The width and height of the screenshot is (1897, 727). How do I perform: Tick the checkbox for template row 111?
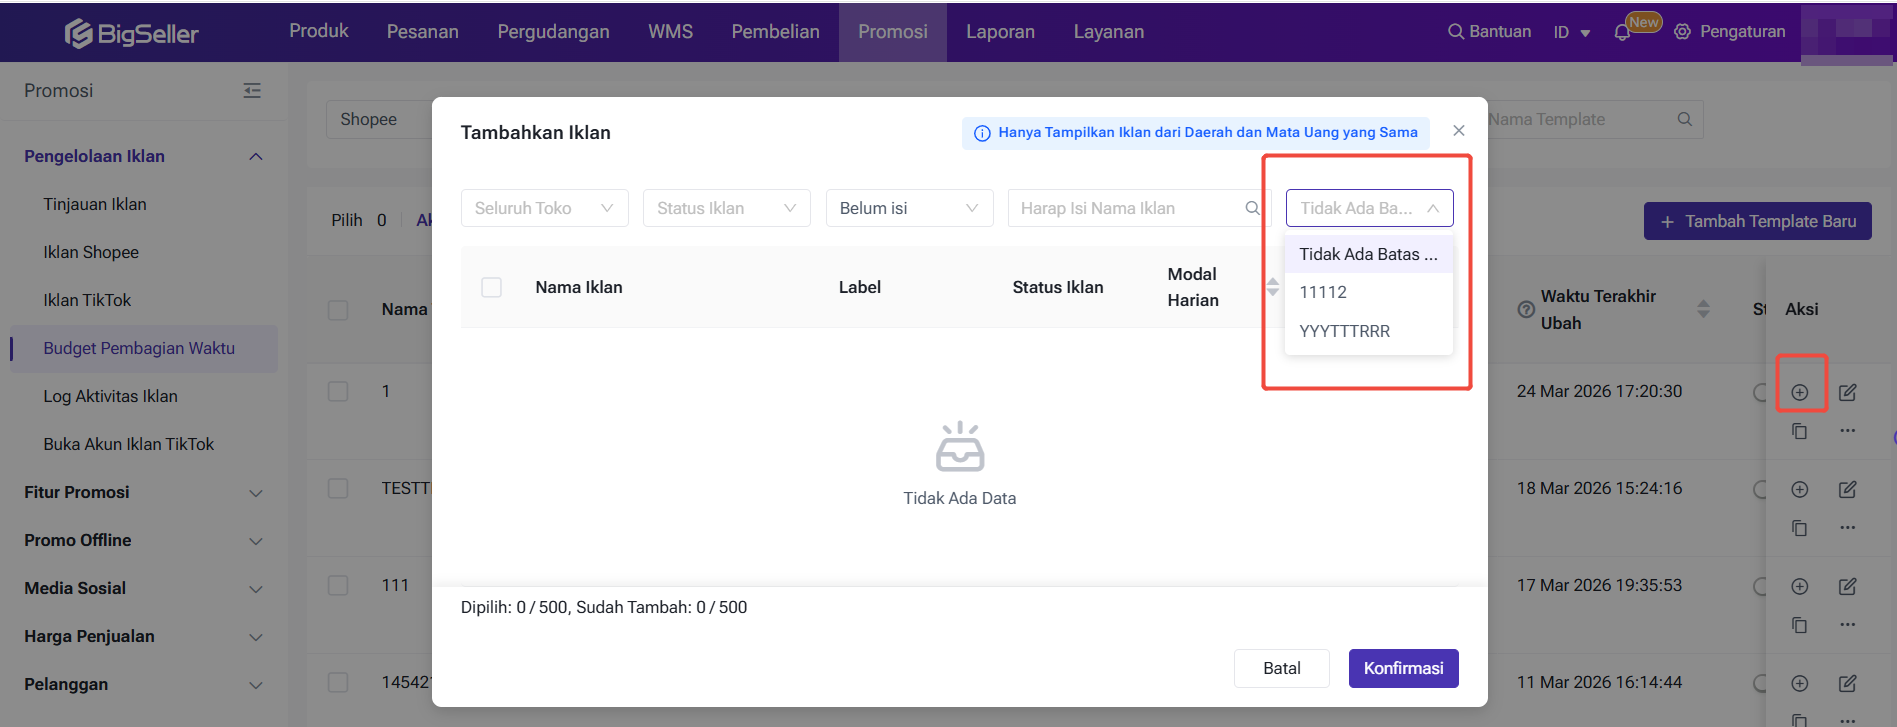point(338,585)
